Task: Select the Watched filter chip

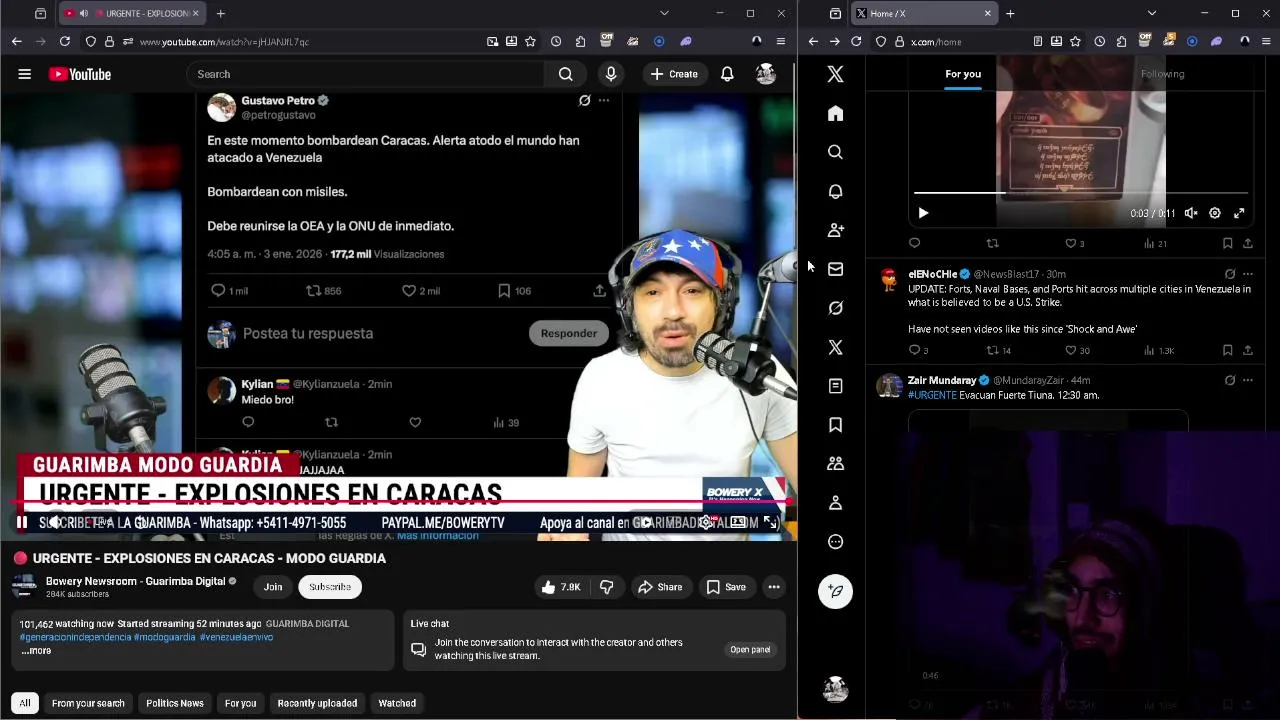Action: tap(397, 703)
